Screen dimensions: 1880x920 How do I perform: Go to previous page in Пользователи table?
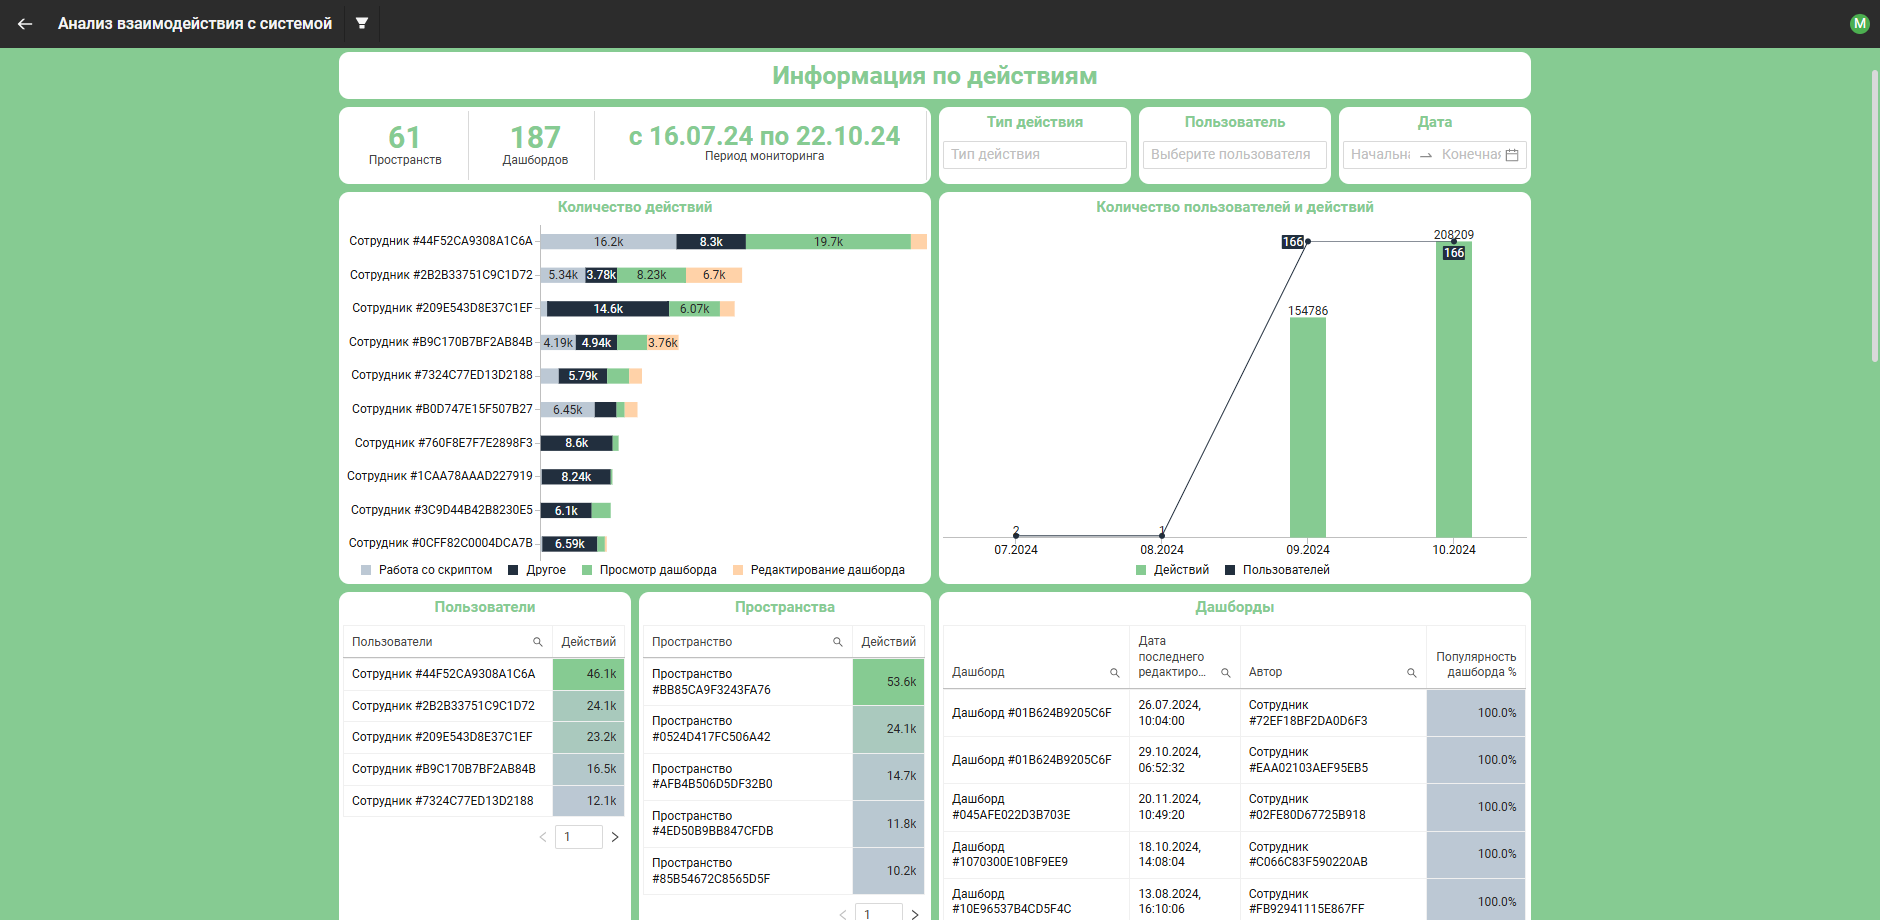click(x=543, y=837)
